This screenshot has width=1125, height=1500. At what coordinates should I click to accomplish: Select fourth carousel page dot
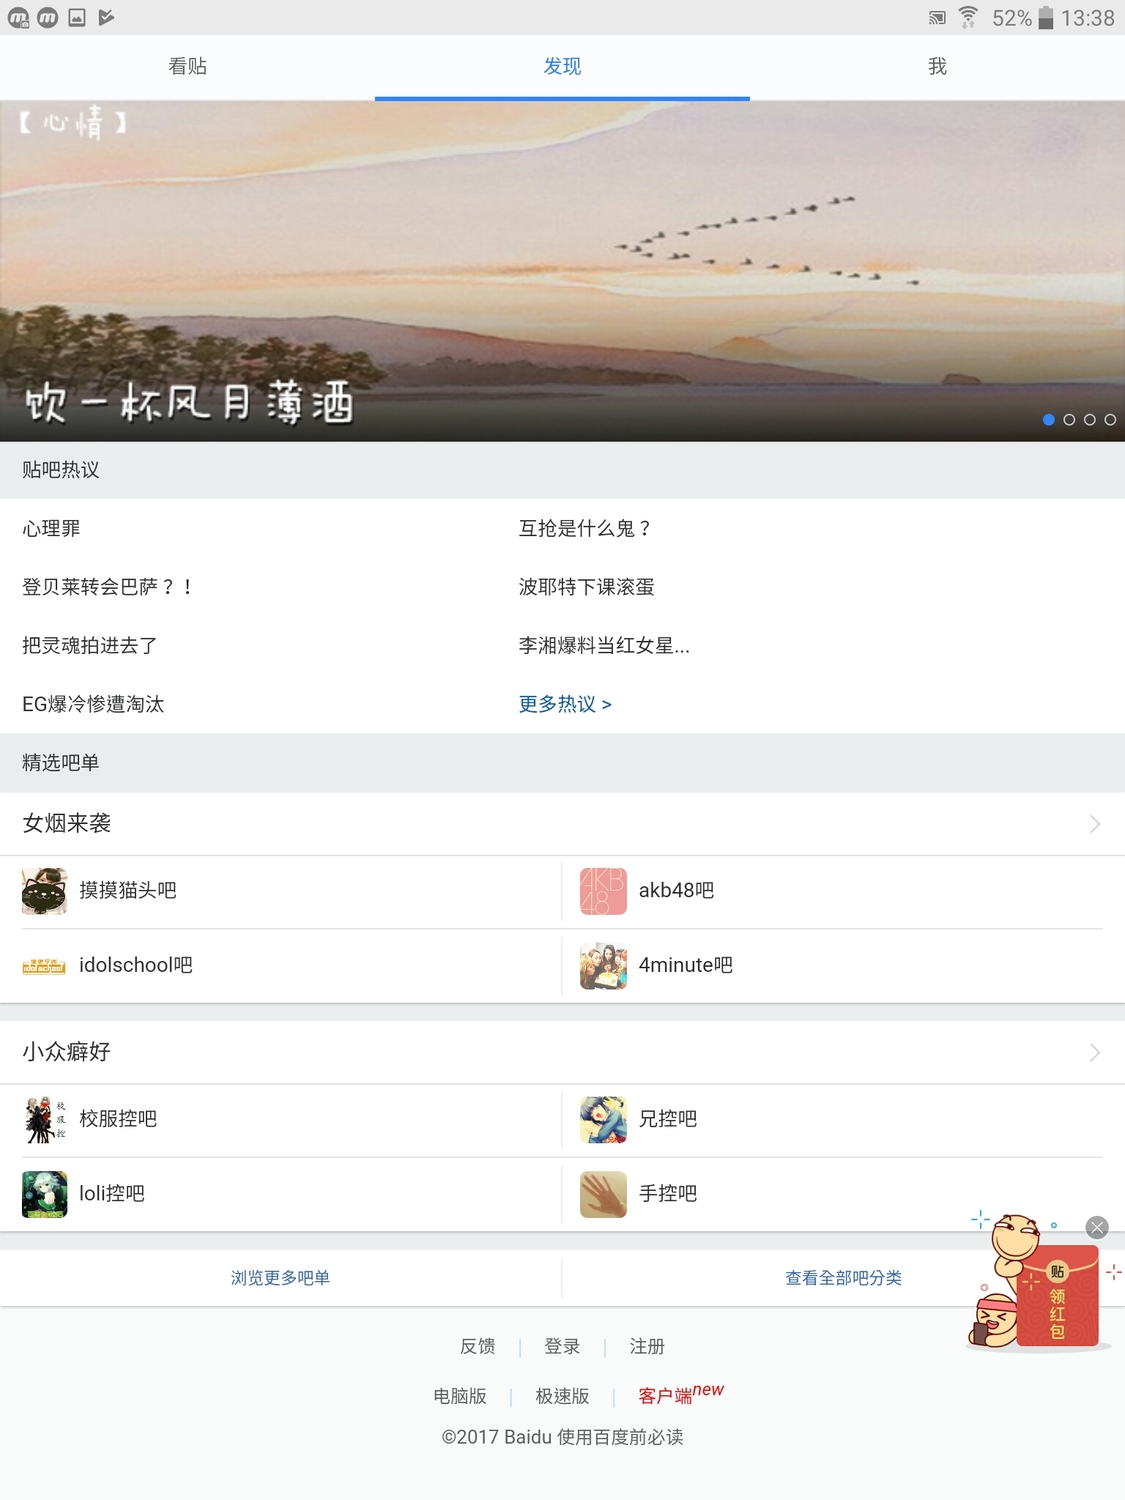(1110, 420)
